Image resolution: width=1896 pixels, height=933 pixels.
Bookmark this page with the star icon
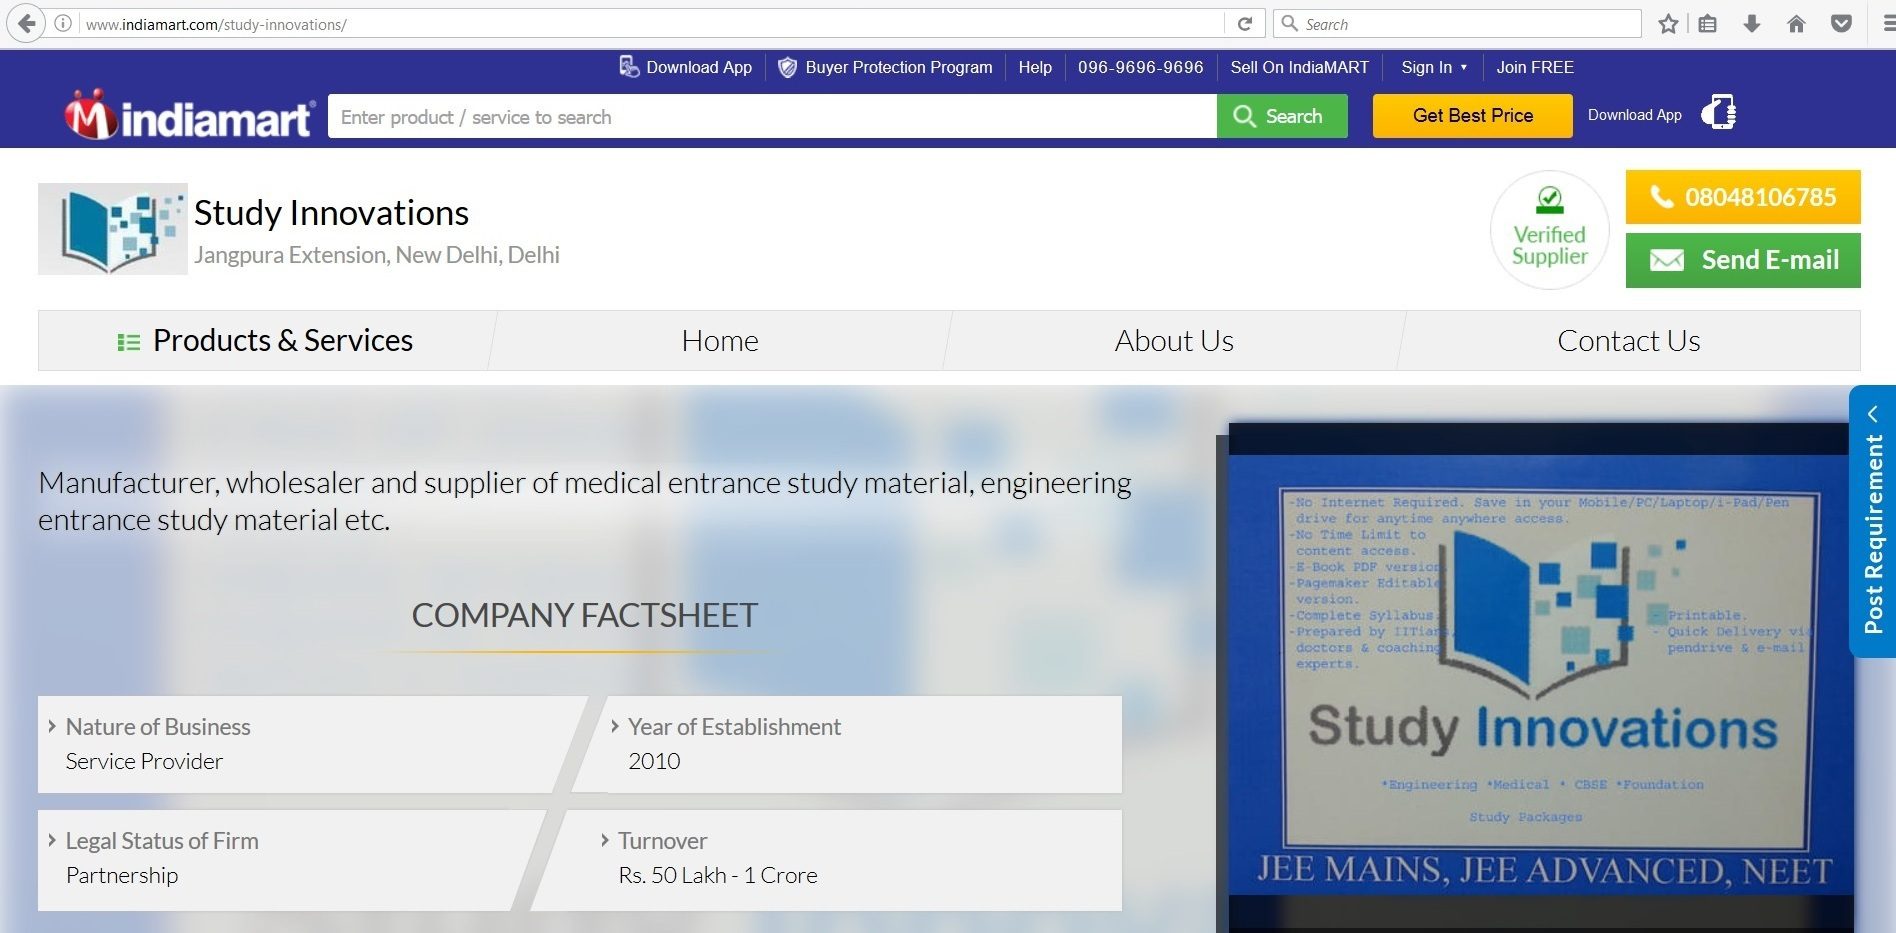pos(1668,24)
